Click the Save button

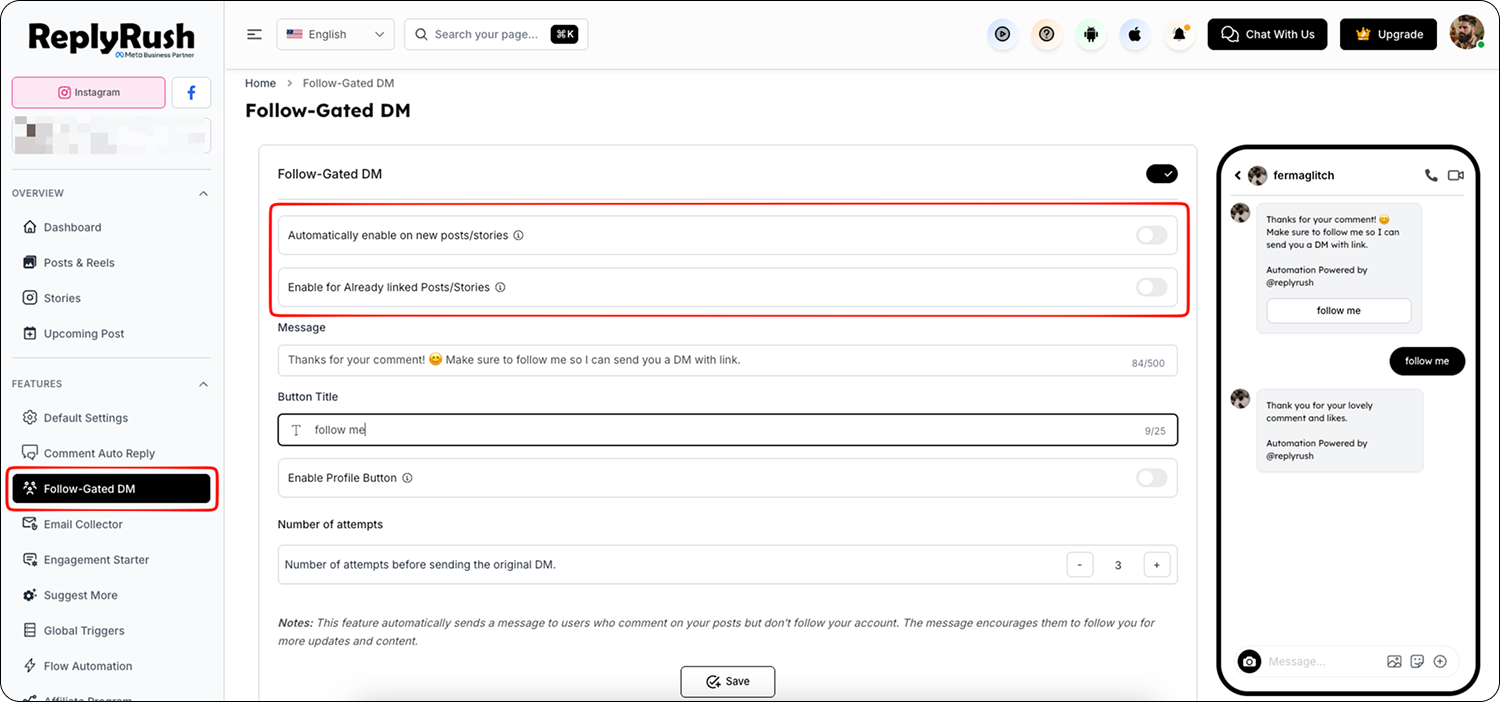728,681
